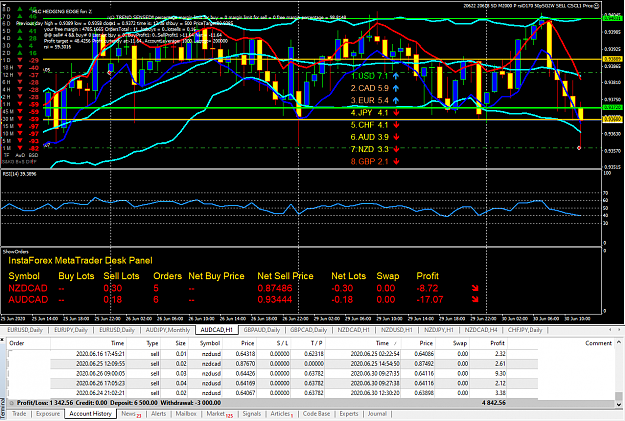Select the order opened 2020.06.26 17:05:23

[x=273, y=383]
